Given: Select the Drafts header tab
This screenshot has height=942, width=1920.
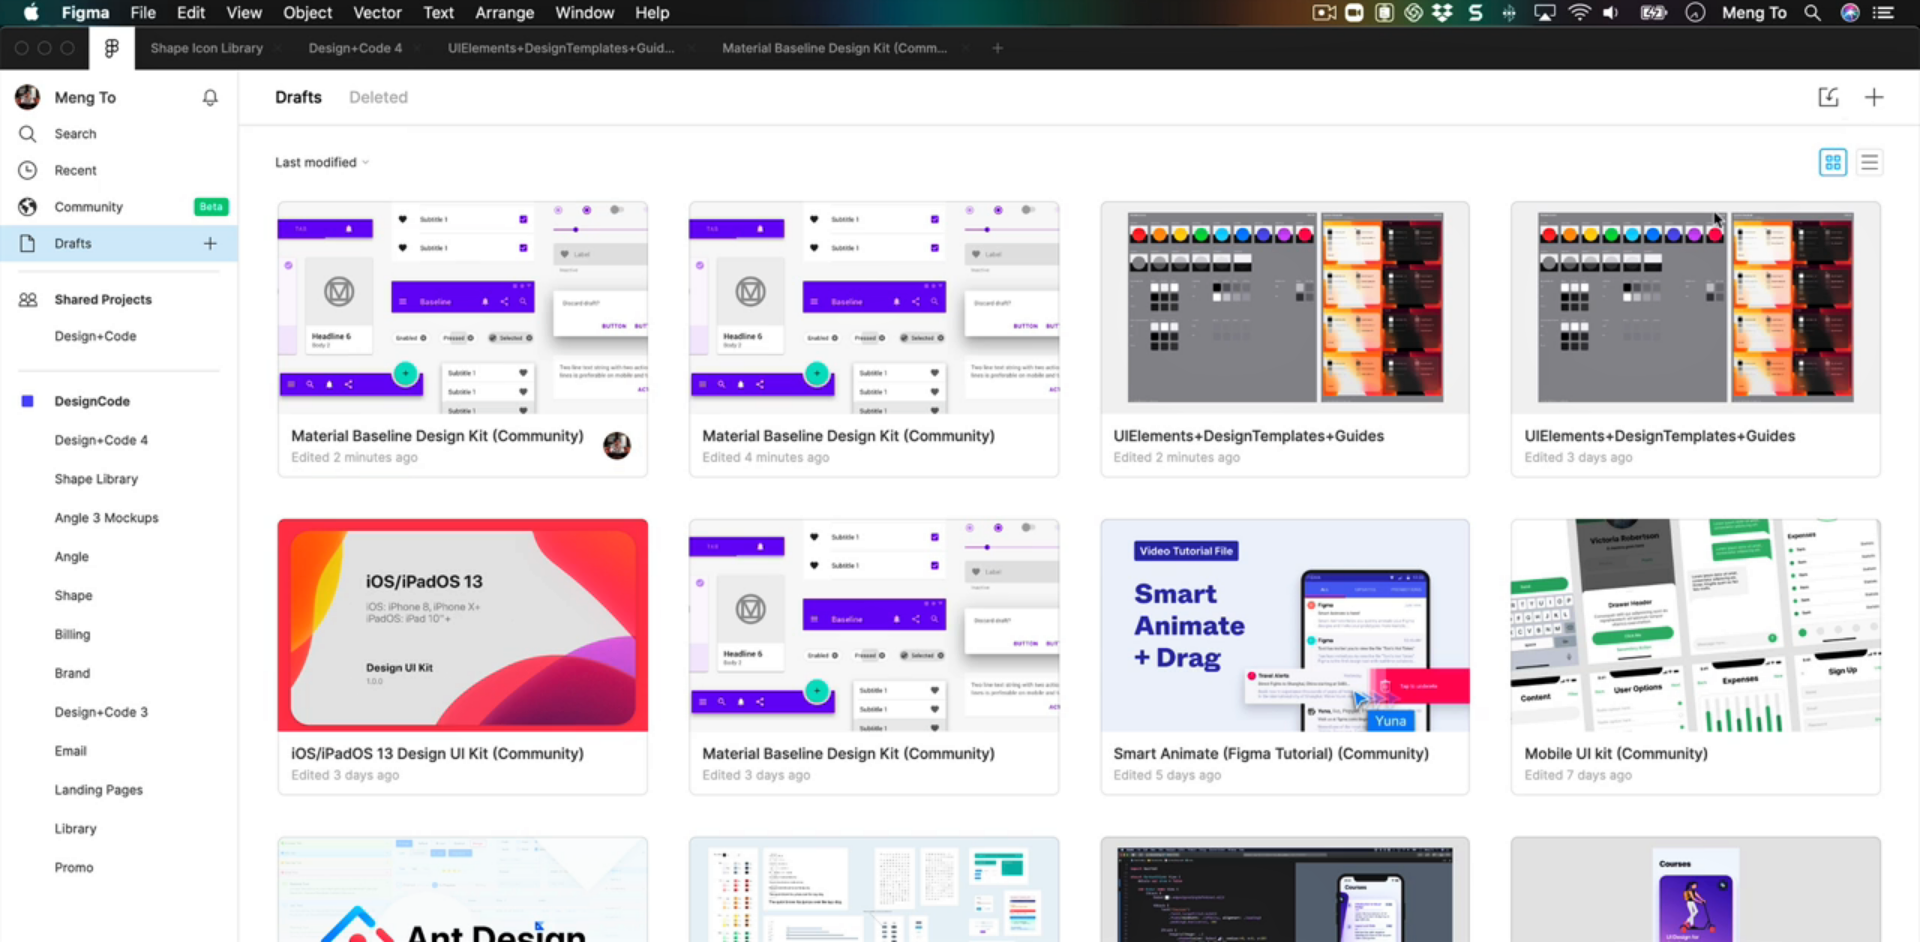Looking at the screenshot, I should click(298, 97).
